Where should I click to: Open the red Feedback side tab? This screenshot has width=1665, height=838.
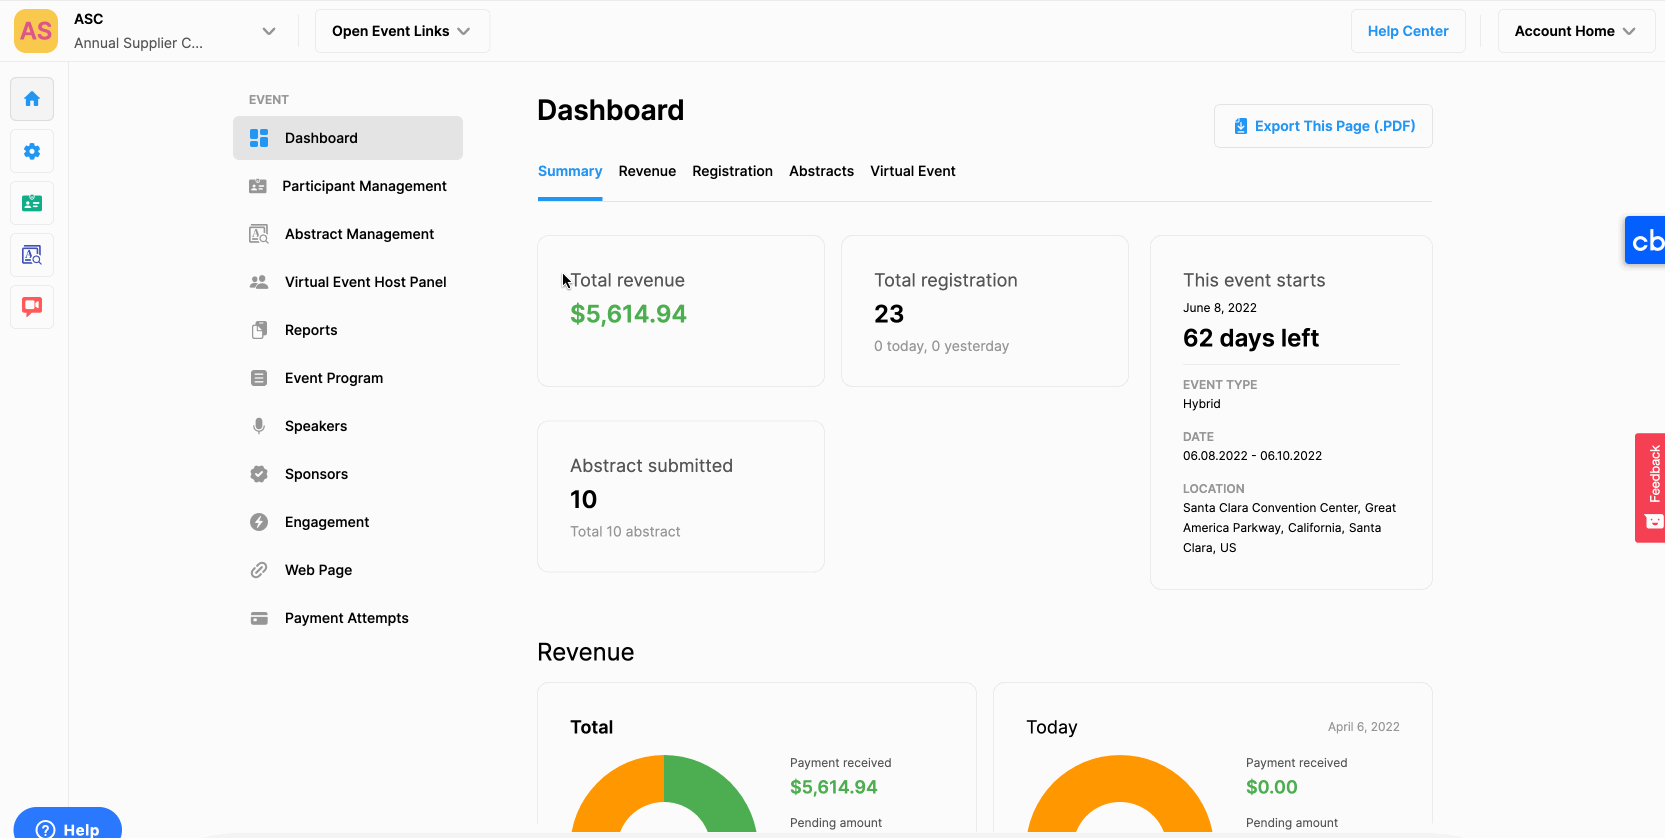click(x=1651, y=488)
